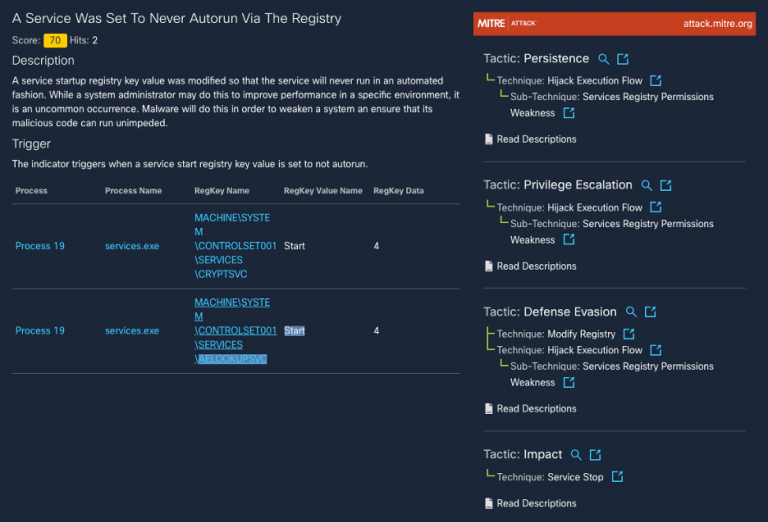Click the AELOOKUPSVC registry key name link

(232, 331)
